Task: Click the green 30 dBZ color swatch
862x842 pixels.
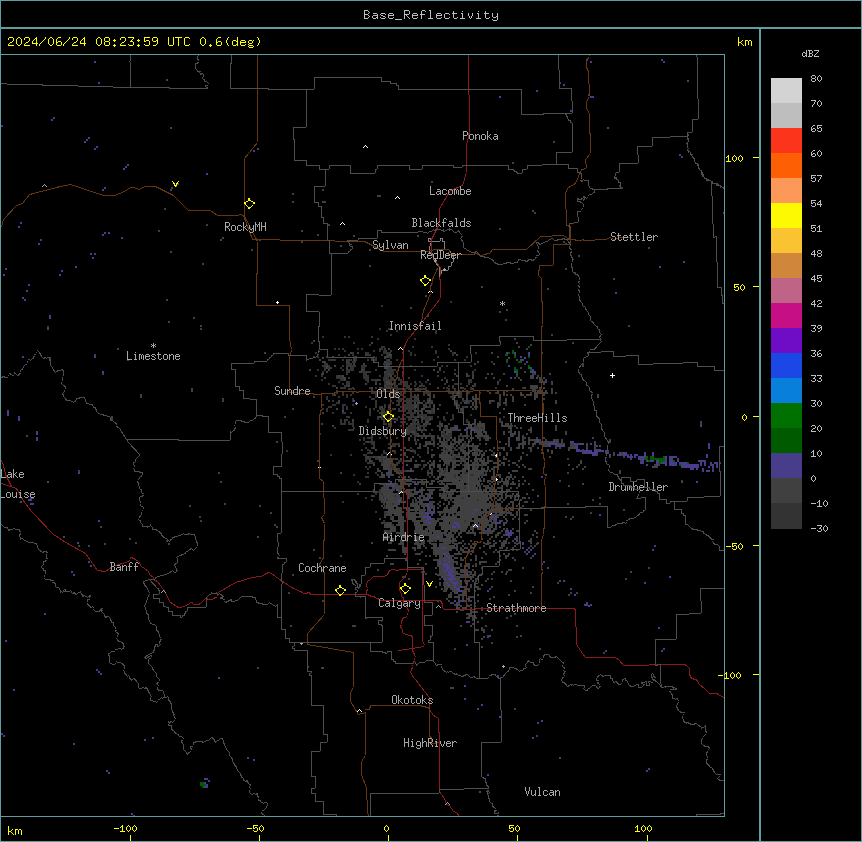Action: tap(786, 416)
